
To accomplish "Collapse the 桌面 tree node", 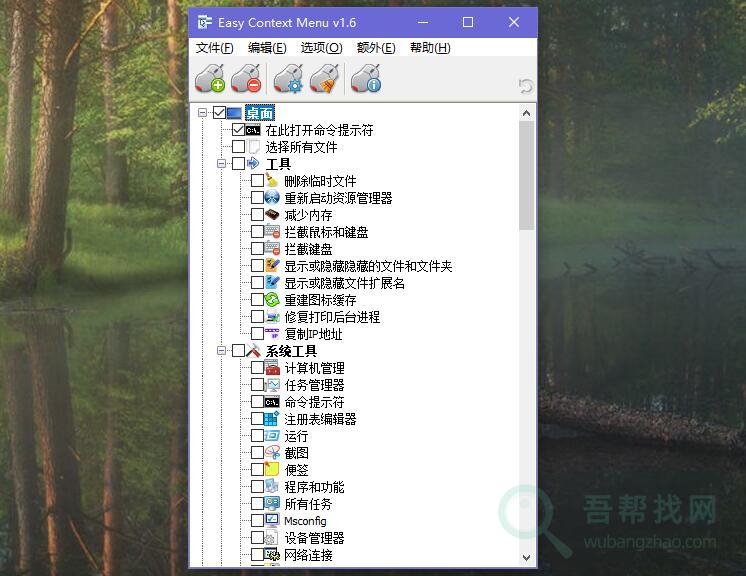I will (203, 113).
